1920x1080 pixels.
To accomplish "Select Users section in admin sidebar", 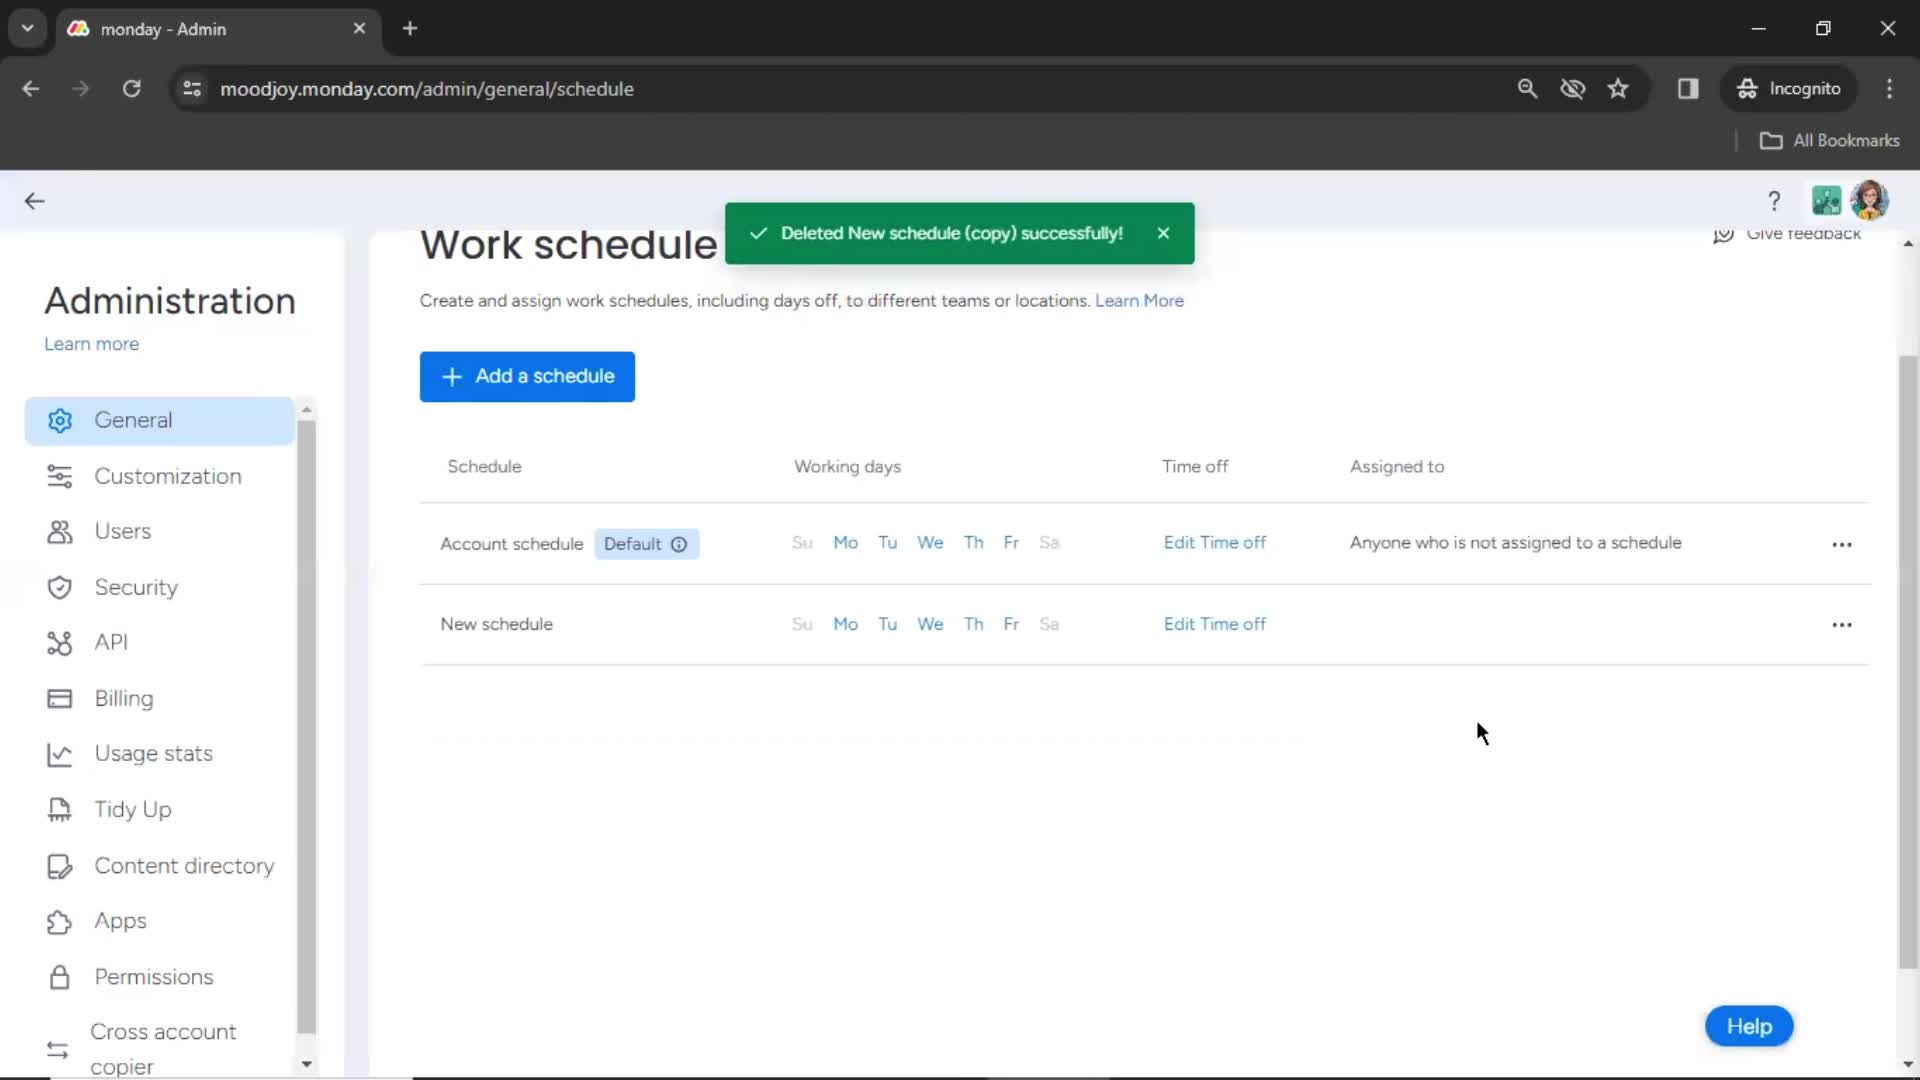I will point(123,531).
